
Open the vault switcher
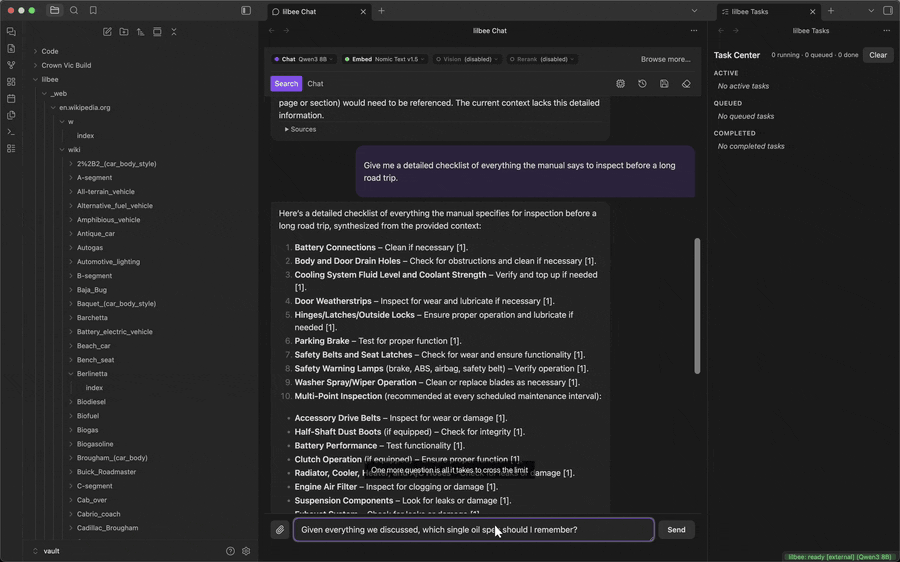(x=46, y=551)
